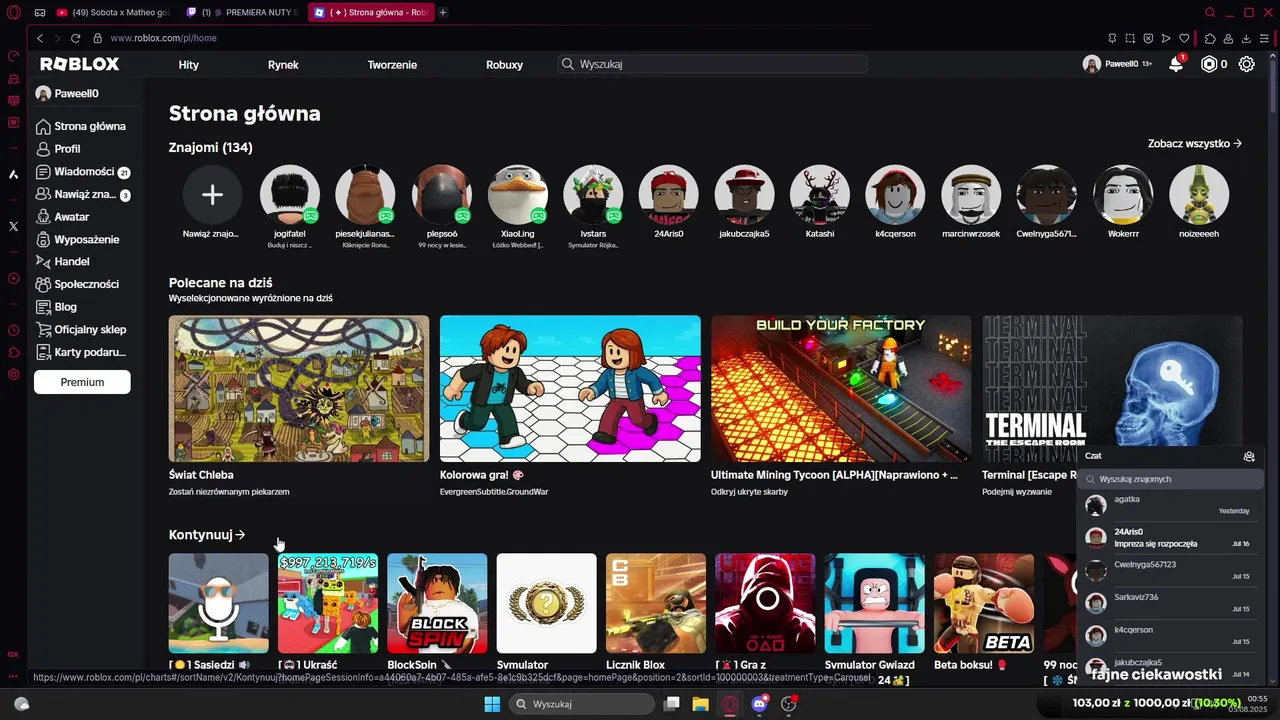
Task: Open the Licznik Blox game thumbnail
Action: (656, 603)
